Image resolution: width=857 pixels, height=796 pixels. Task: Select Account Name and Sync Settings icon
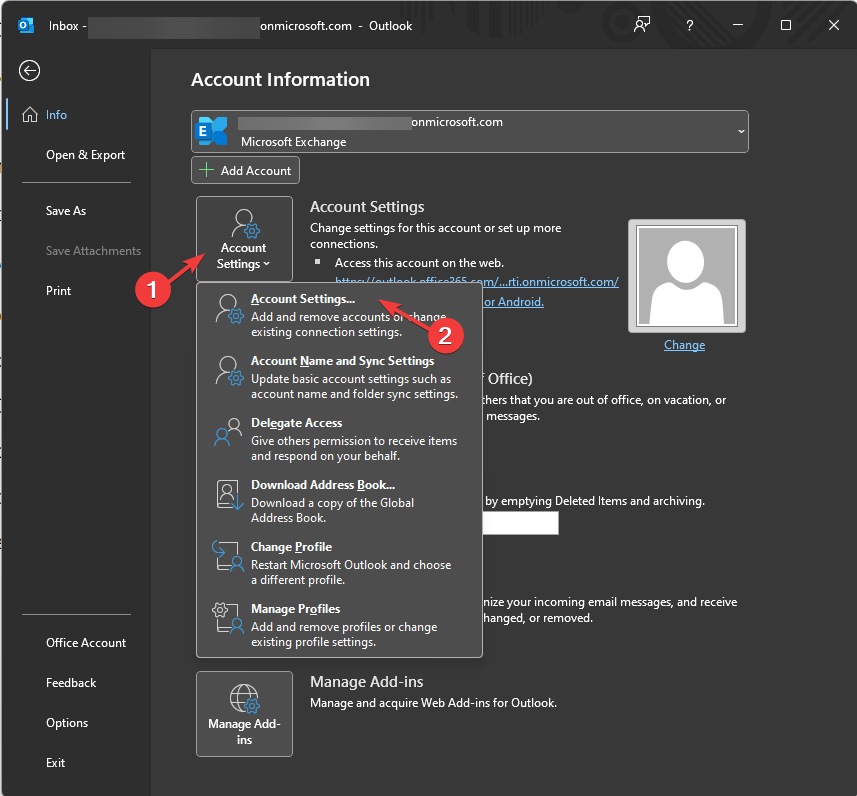click(x=229, y=371)
